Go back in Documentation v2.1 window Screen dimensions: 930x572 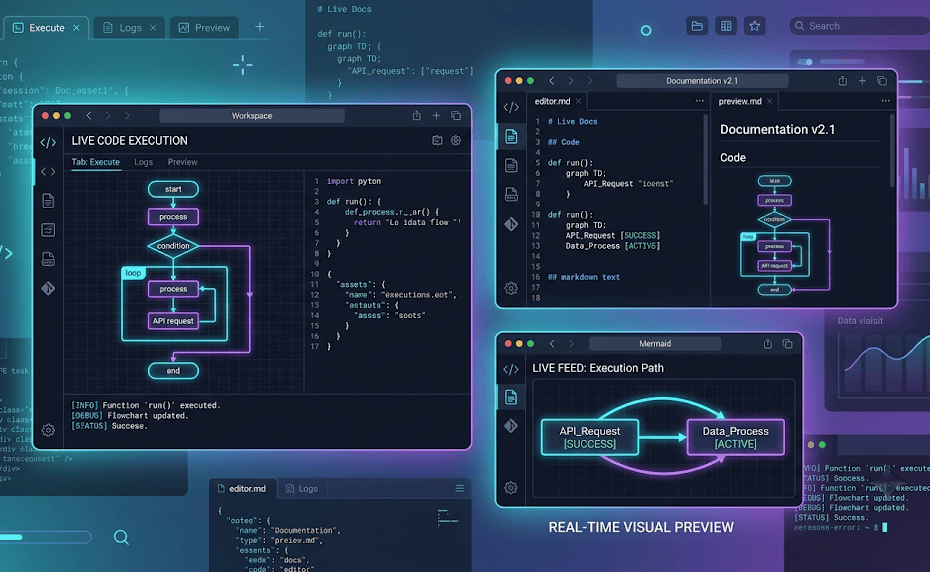[x=552, y=81]
